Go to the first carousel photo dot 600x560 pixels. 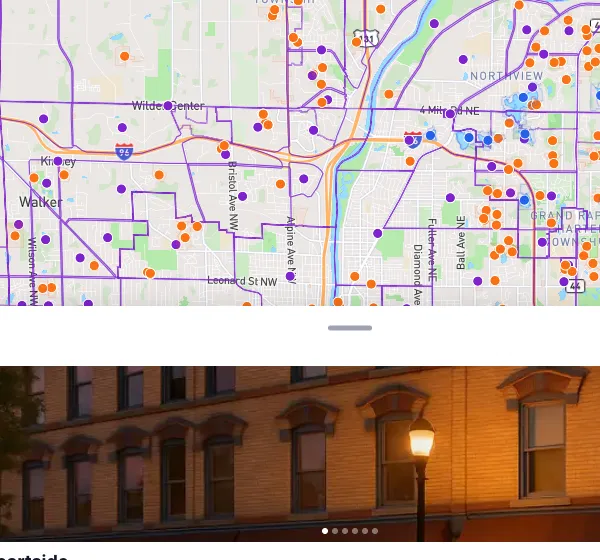[x=325, y=531]
